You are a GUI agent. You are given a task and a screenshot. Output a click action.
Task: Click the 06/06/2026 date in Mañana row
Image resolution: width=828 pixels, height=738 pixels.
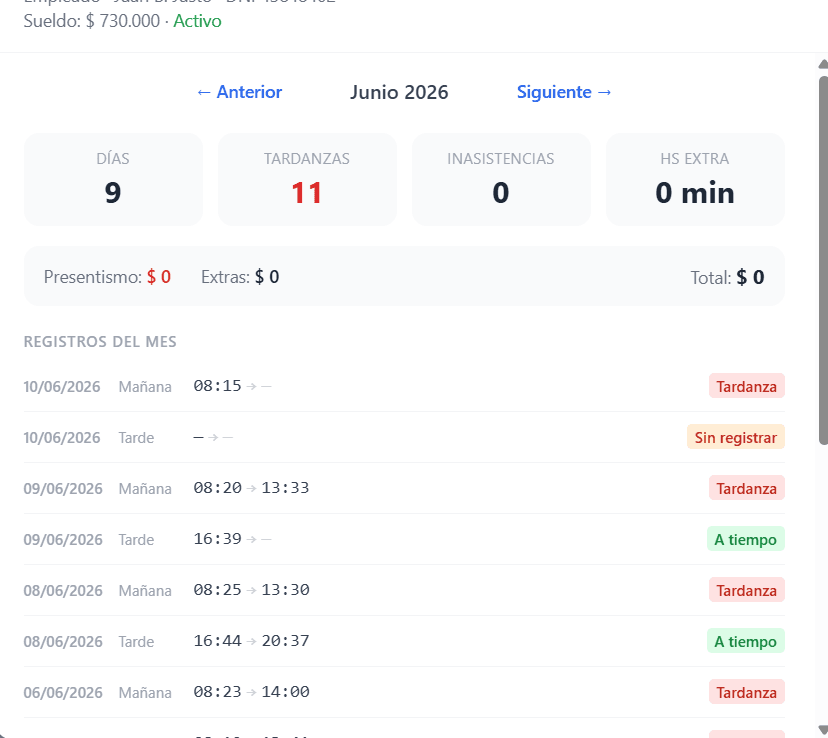coord(63,692)
